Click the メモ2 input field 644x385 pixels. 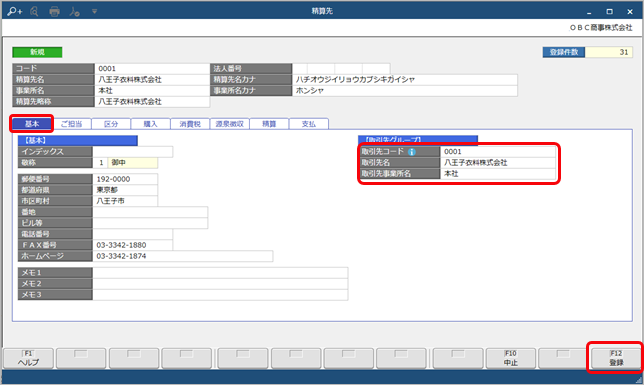220,284
